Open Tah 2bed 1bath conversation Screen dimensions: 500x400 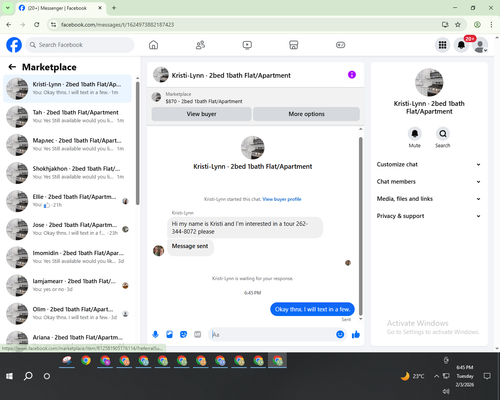click(67, 117)
